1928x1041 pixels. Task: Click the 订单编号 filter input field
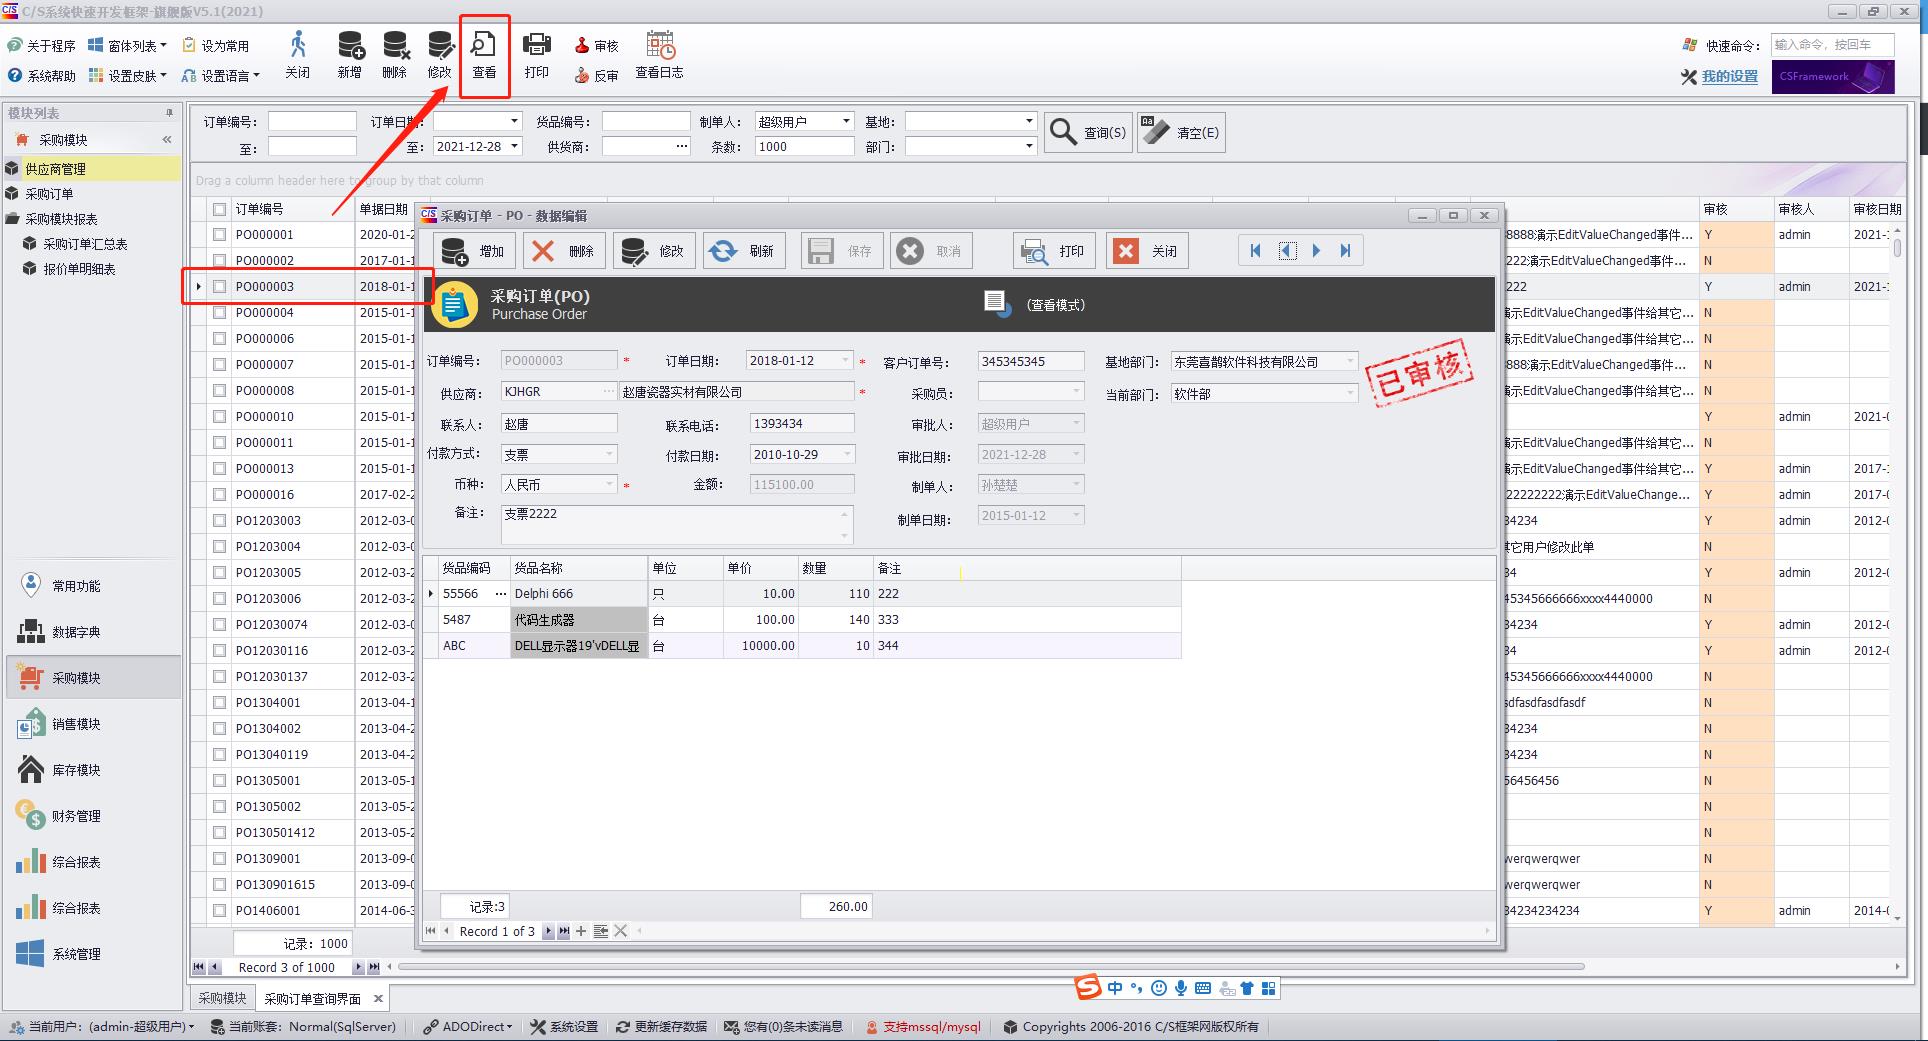312,121
